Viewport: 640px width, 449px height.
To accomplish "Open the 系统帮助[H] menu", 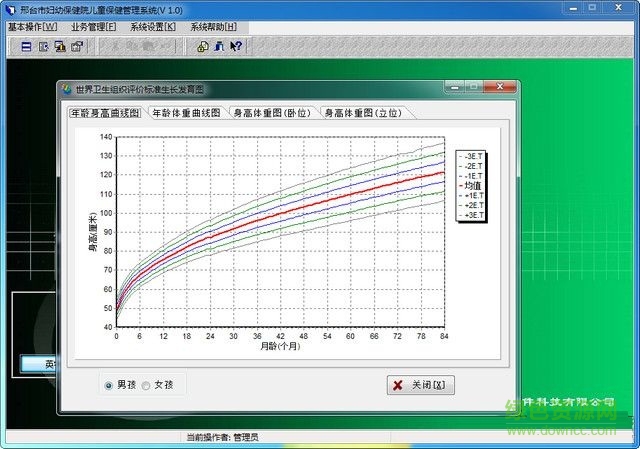I will (213, 27).
